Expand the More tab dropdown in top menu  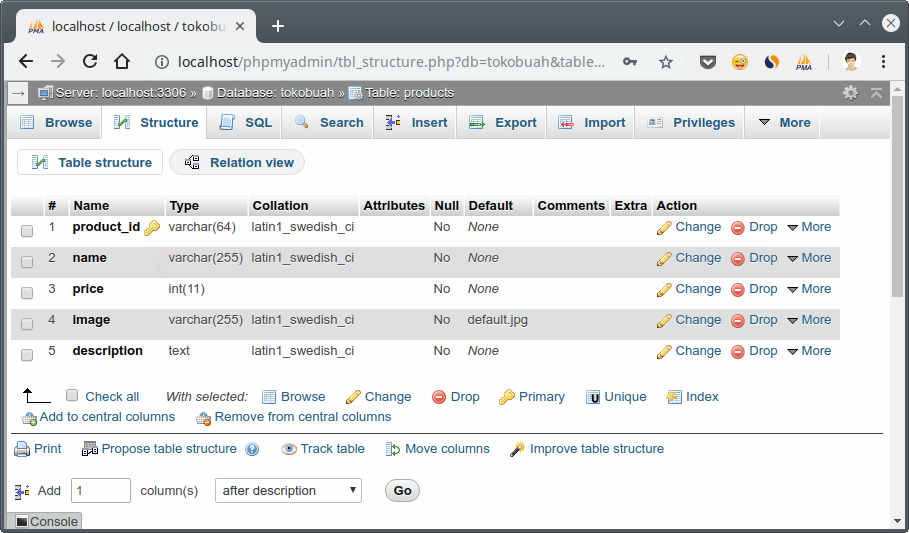[783, 123]
